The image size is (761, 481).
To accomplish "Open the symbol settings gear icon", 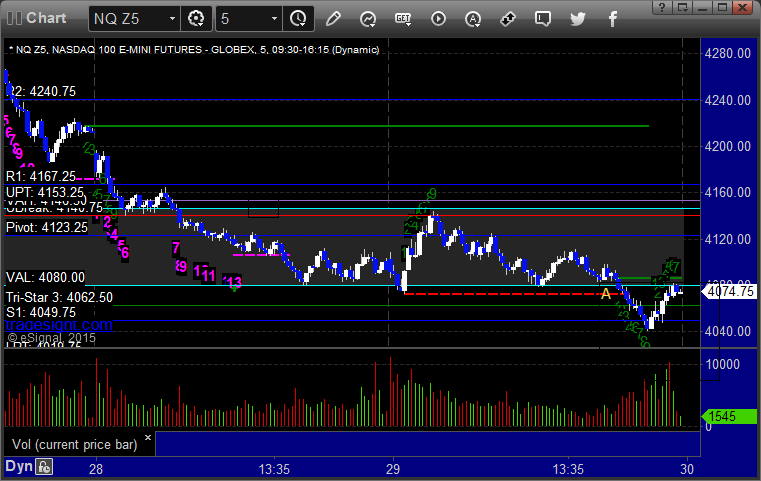I will 197,18.
